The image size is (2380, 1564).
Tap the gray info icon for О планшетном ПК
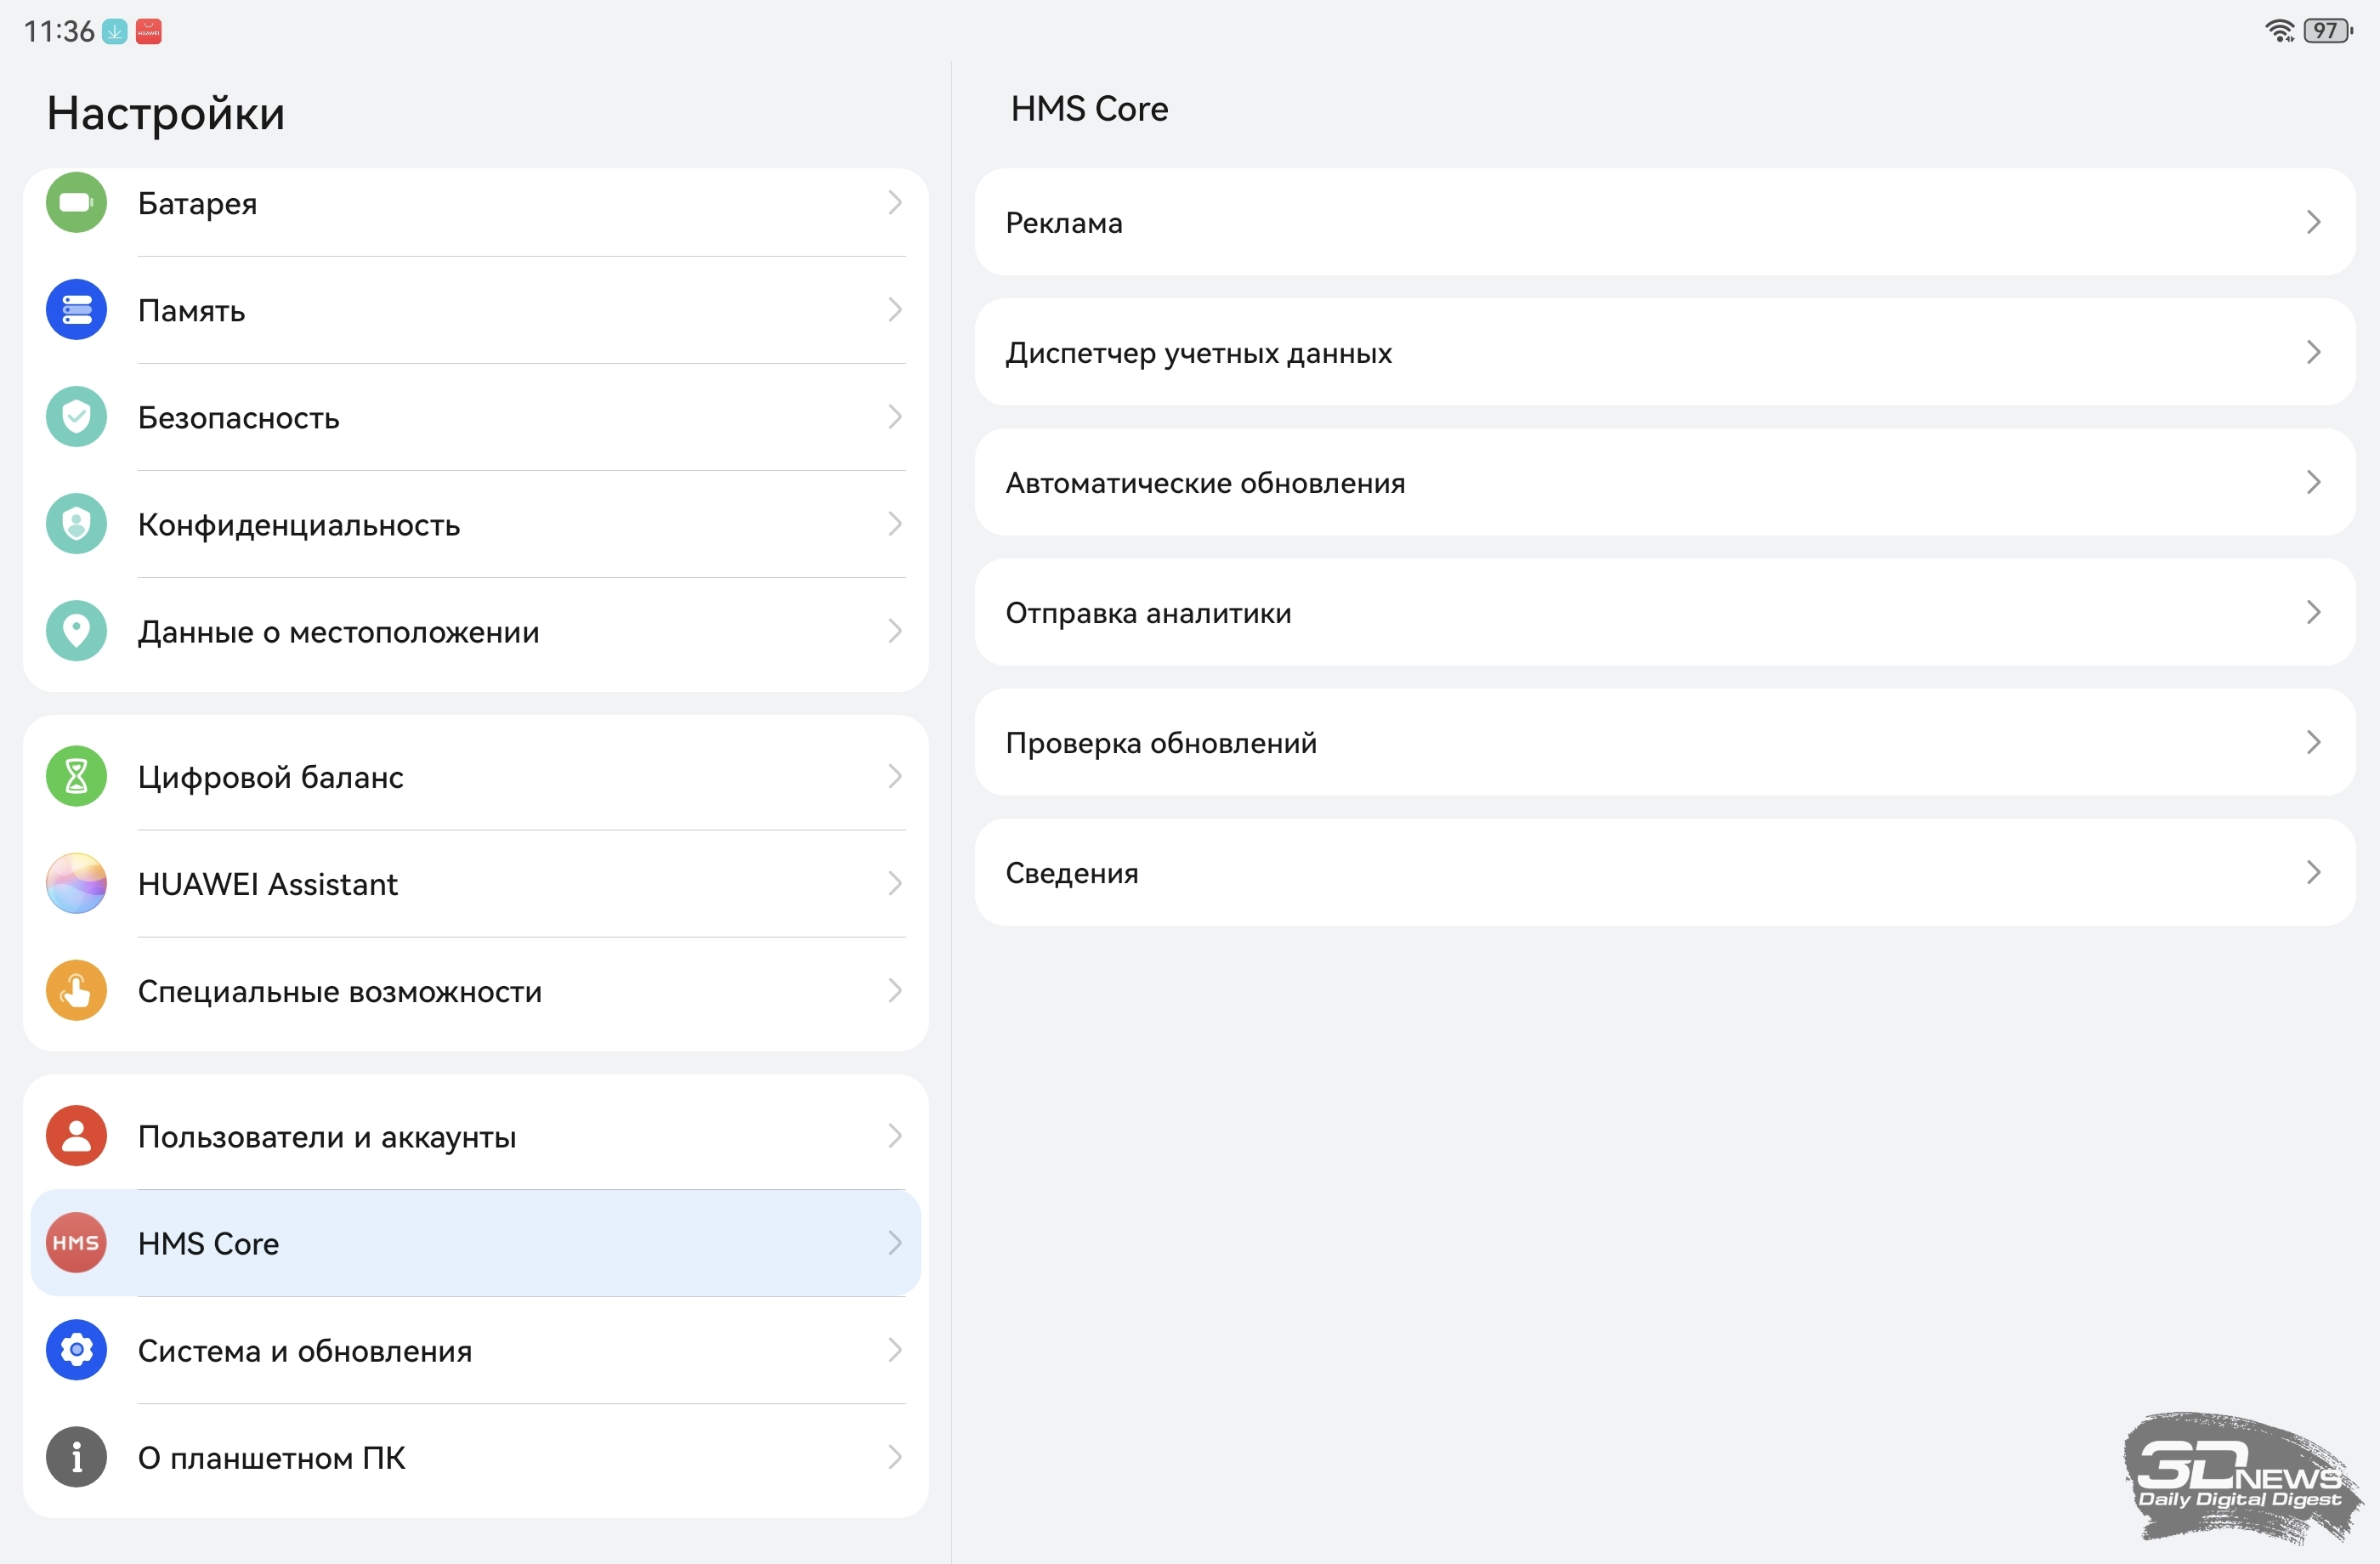click(x=76, y=1457)
